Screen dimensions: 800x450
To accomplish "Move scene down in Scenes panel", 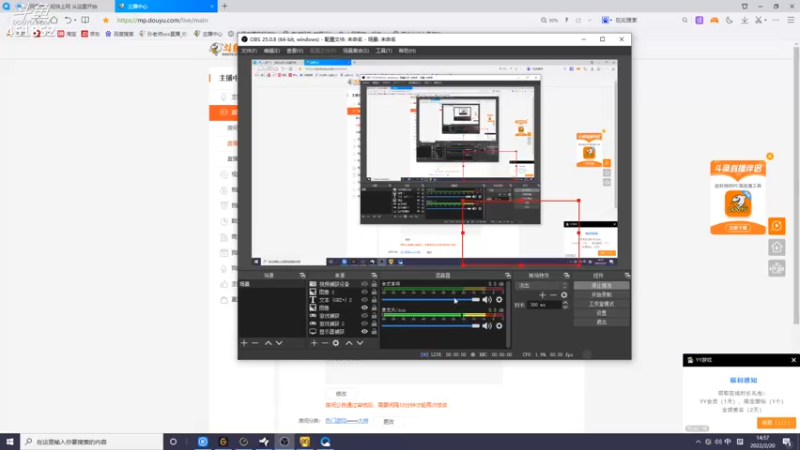I will [279, 343].
